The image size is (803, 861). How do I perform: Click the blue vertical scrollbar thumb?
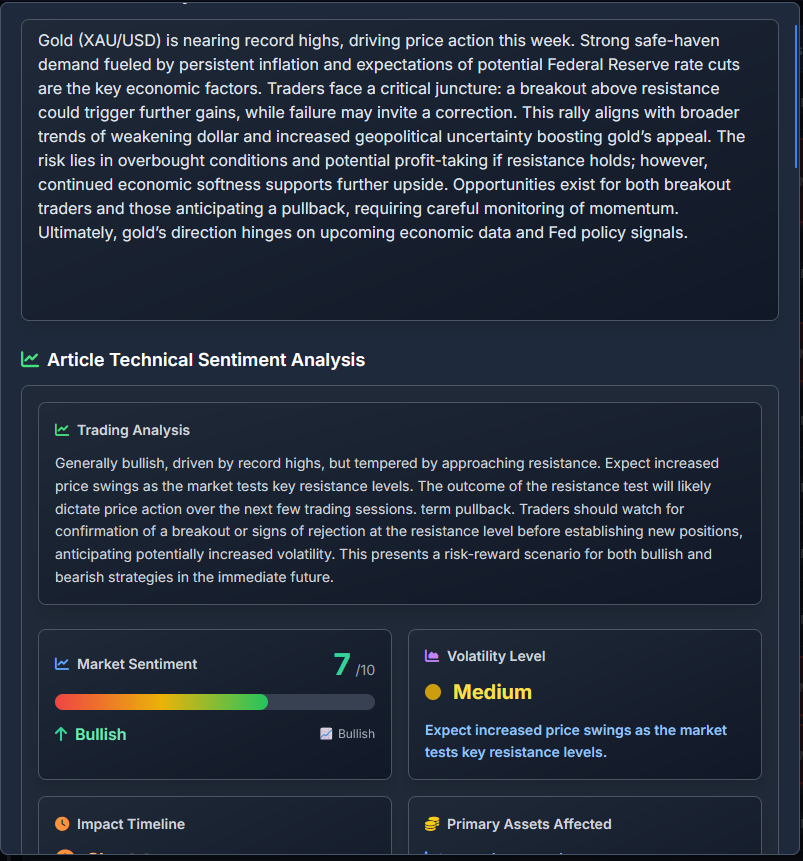click(796, 97)
